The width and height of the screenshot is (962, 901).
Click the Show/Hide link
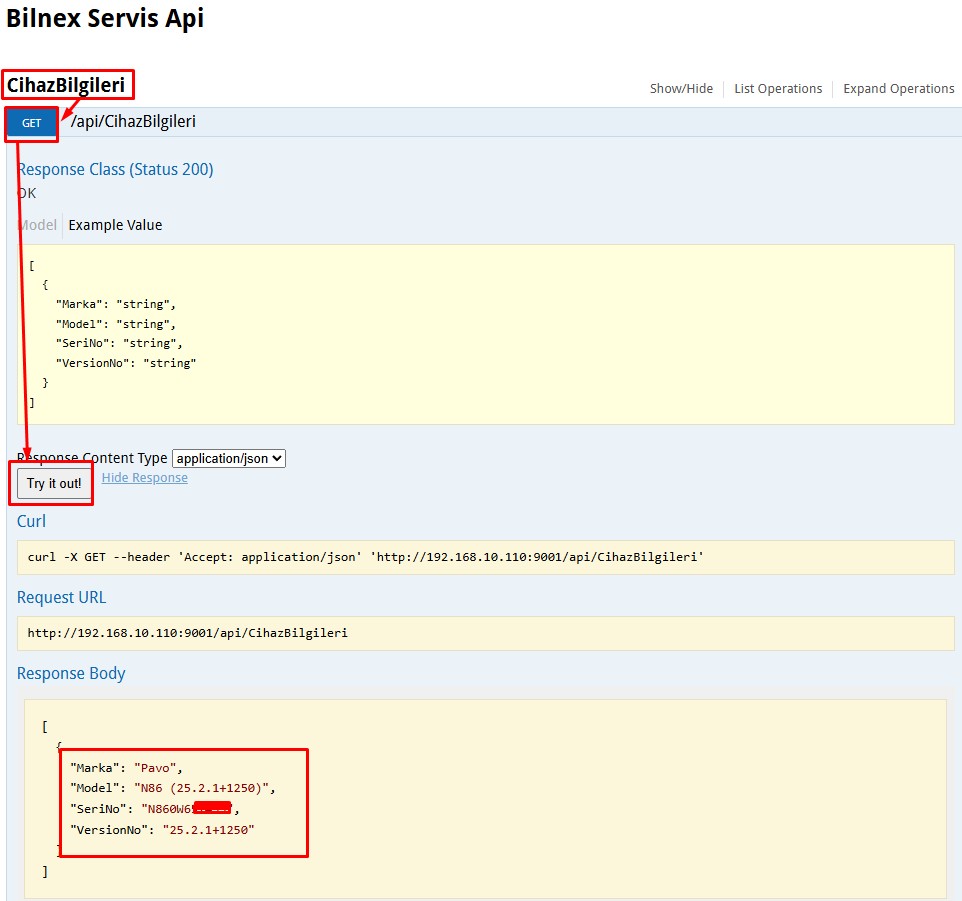(682, 89)
